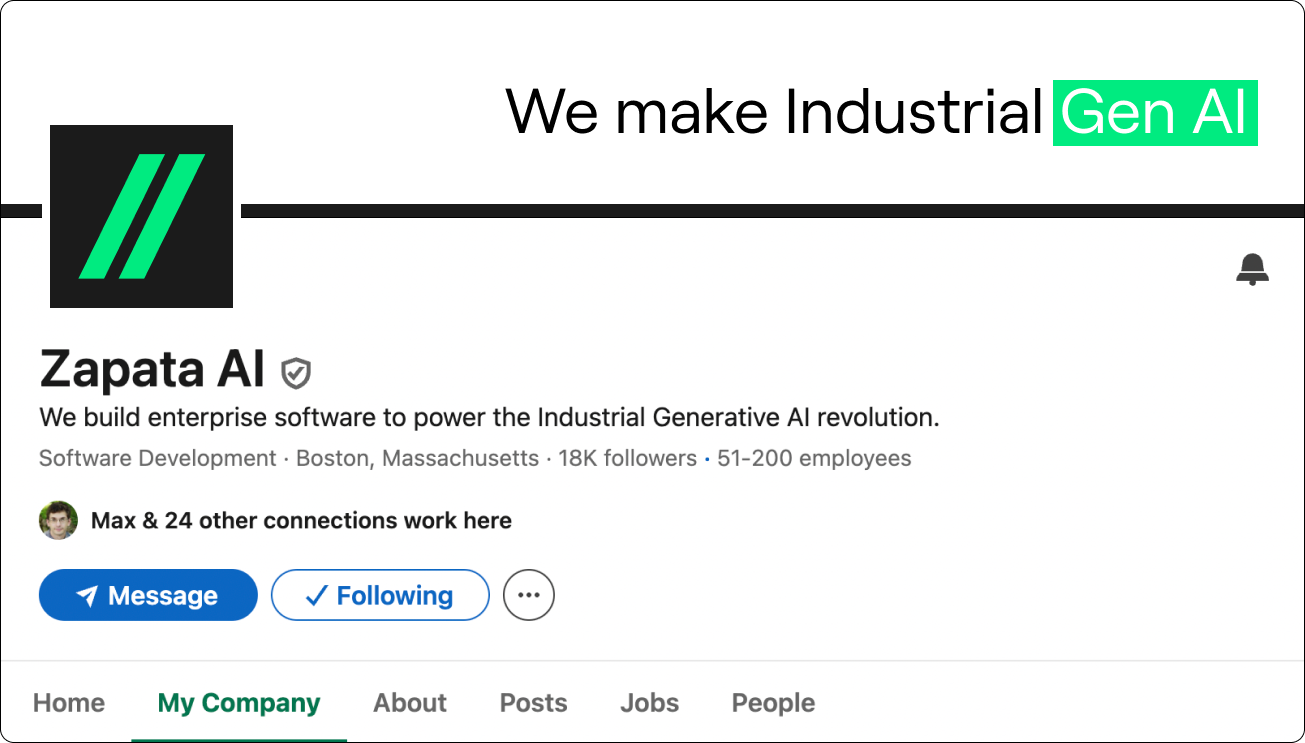
Task: Go to the About tab
Action: pyautogui.click(x=410, y=703)
